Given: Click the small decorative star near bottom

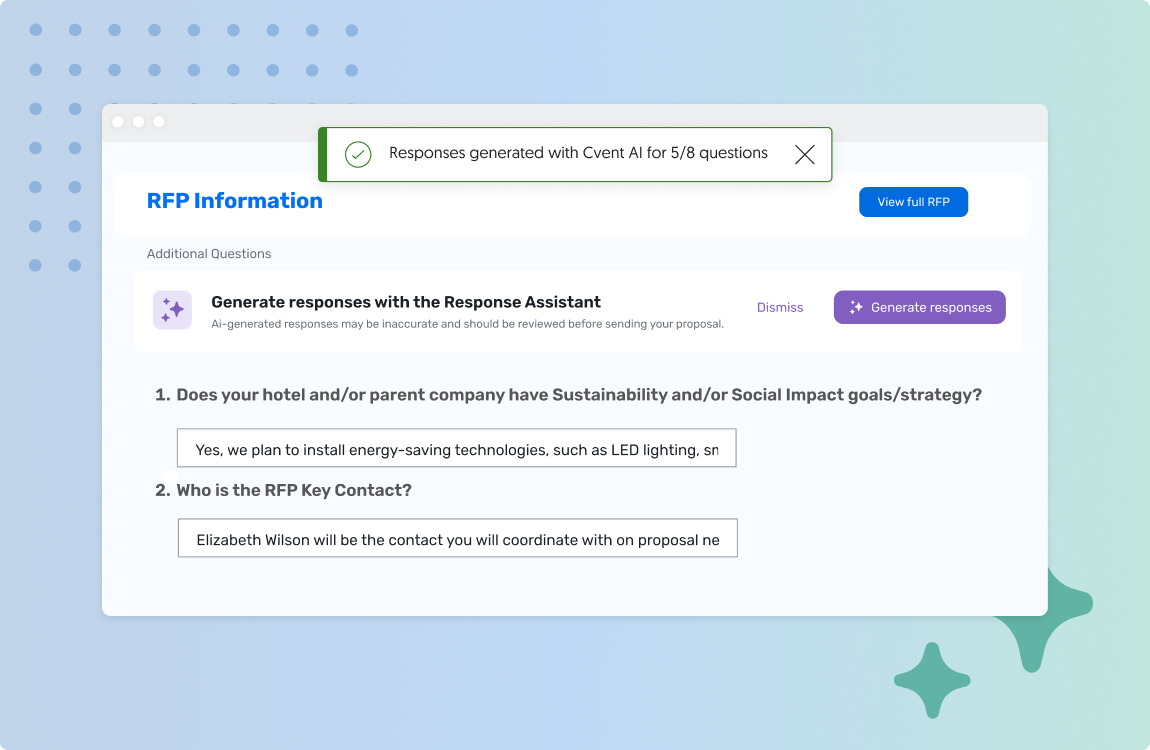Looking at the screenshot, I should tap(932, 681).
